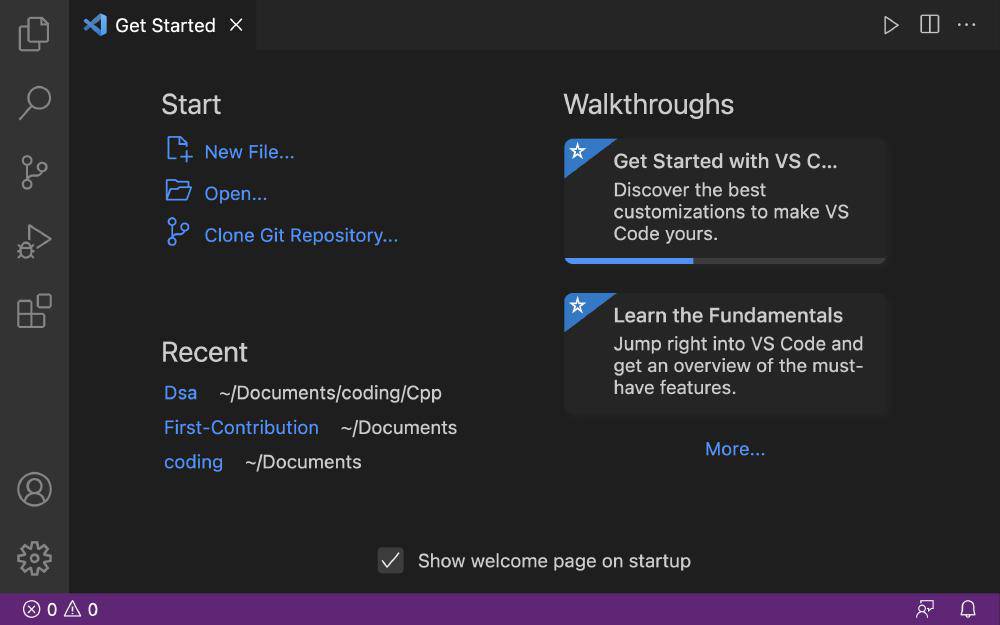Open the Search view
The width and height of the screenshot is (1000, 625).
click(x=34, y=103)
